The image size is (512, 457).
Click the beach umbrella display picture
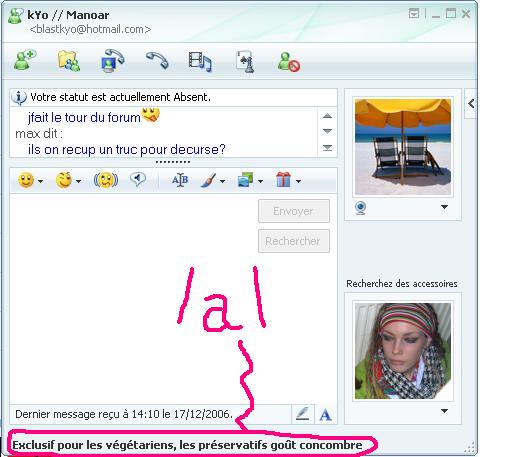pos(403,147)
